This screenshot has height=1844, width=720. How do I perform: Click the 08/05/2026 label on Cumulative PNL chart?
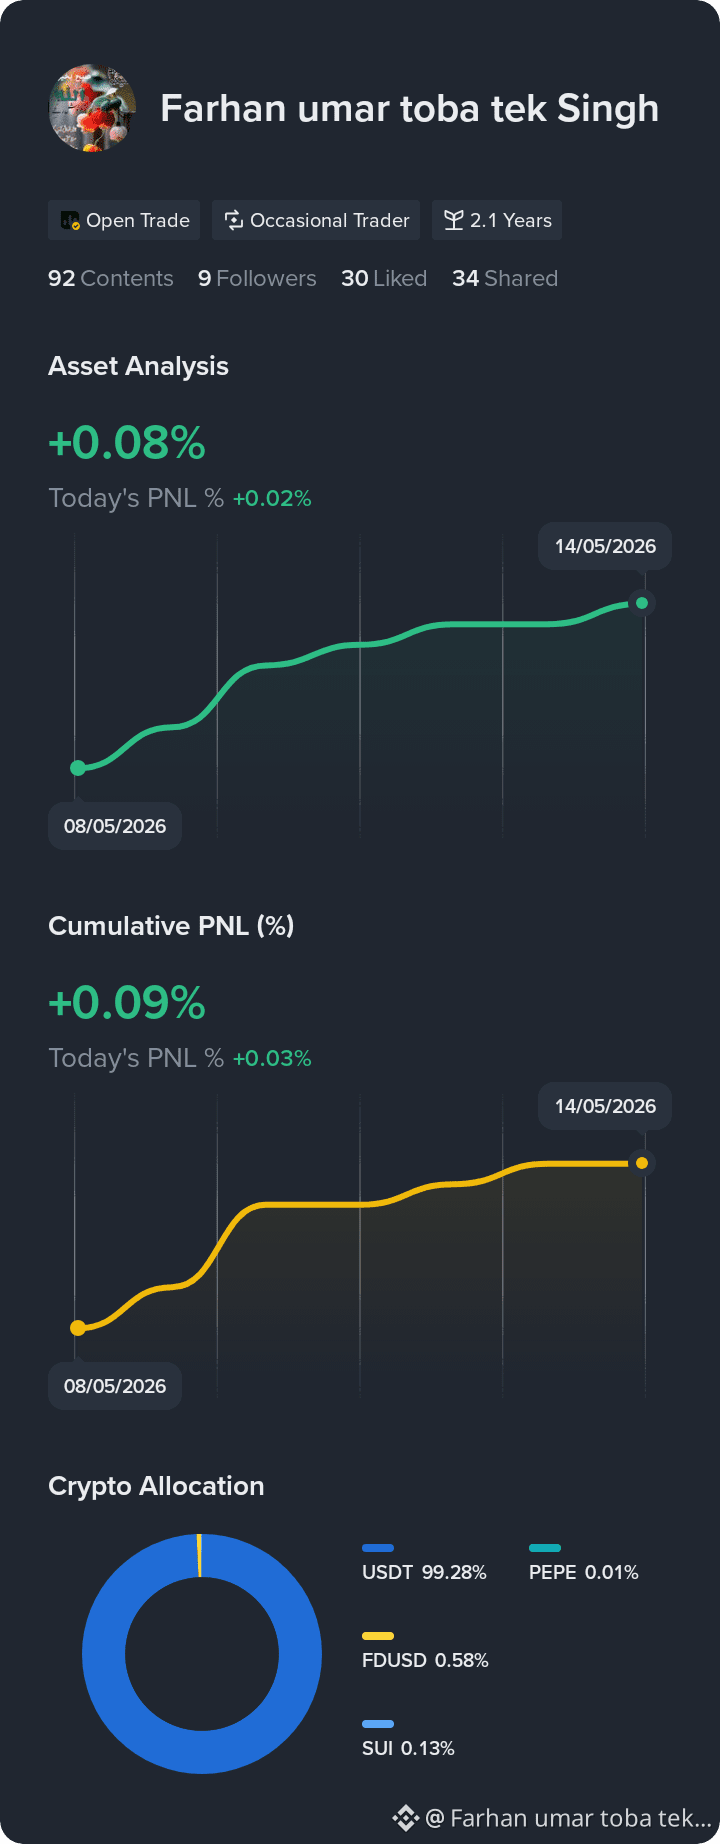point(115,1386)
